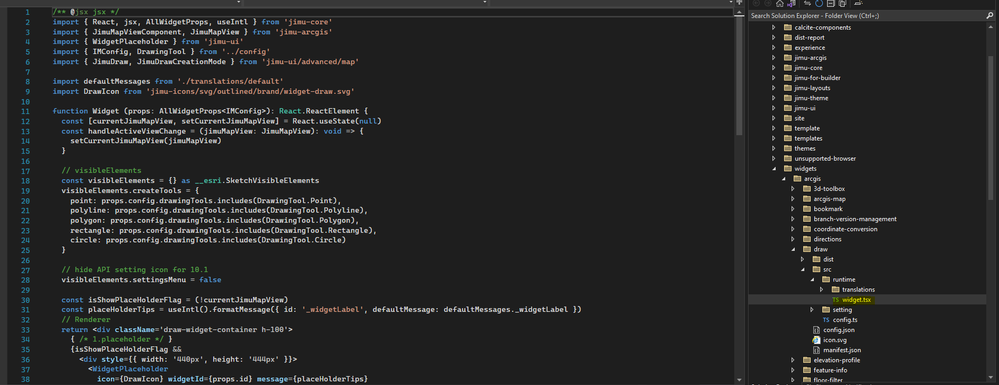Open config.json in the tree
The image size is (999, 385).
(x=839, y=330)
